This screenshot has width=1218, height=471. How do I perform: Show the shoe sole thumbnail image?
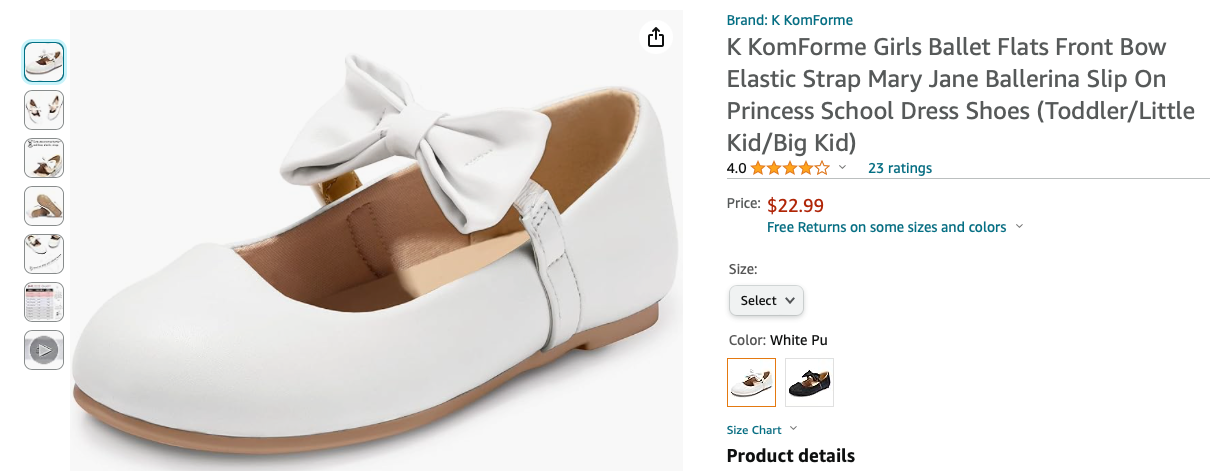[x=44, y=205]
